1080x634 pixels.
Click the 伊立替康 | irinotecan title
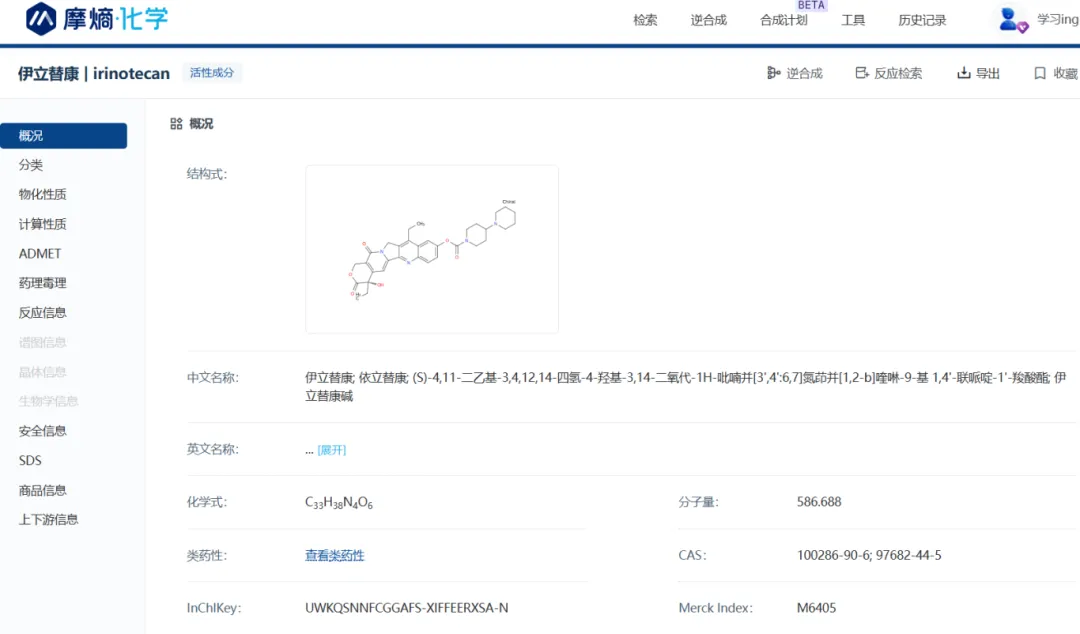[94, 73]
